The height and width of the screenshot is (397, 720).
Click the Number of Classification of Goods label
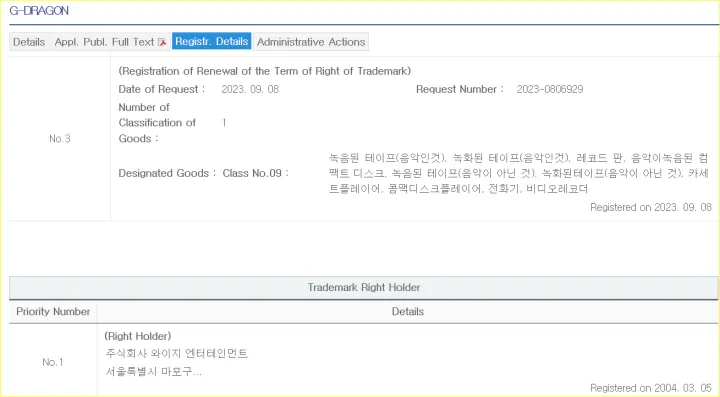pos(157,123)
